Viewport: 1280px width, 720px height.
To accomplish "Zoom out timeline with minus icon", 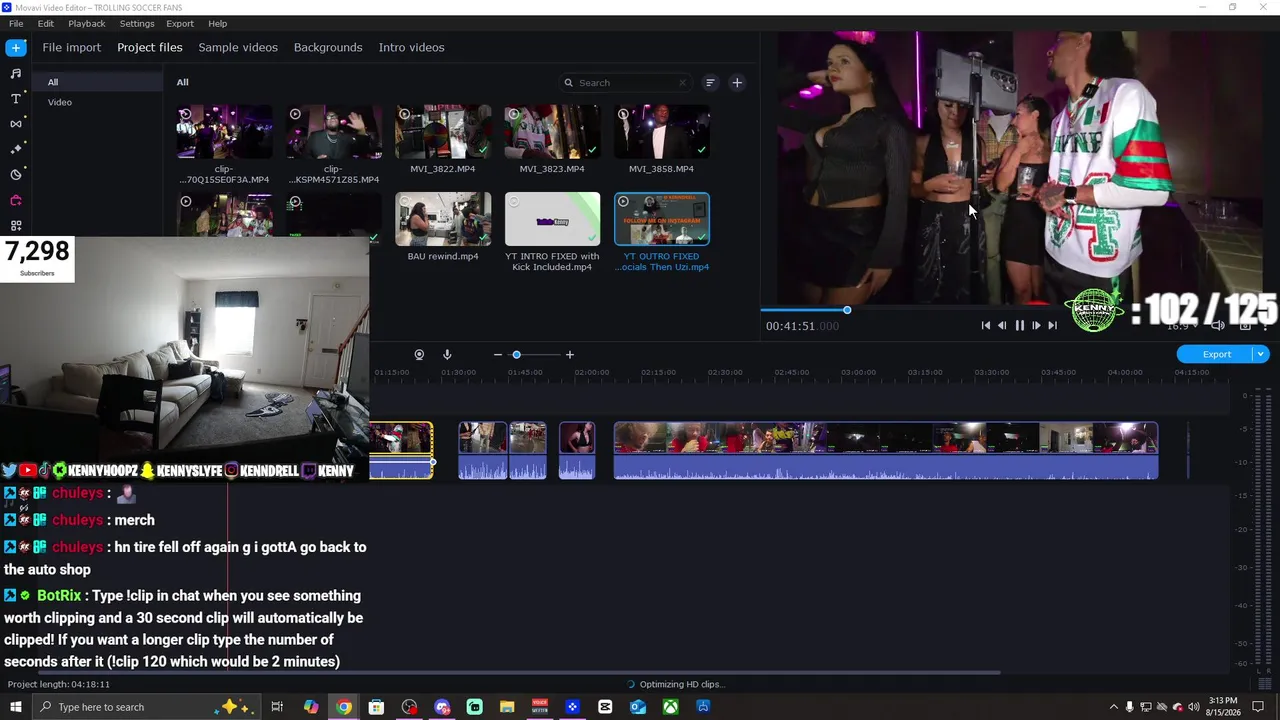I will [497, 354].
